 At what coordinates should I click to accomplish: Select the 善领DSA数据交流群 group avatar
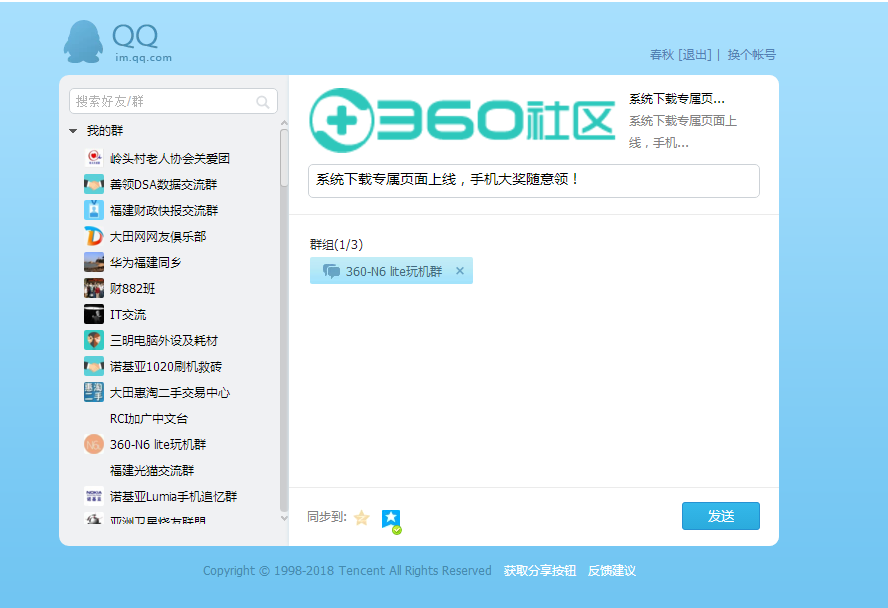click(94, 184)
